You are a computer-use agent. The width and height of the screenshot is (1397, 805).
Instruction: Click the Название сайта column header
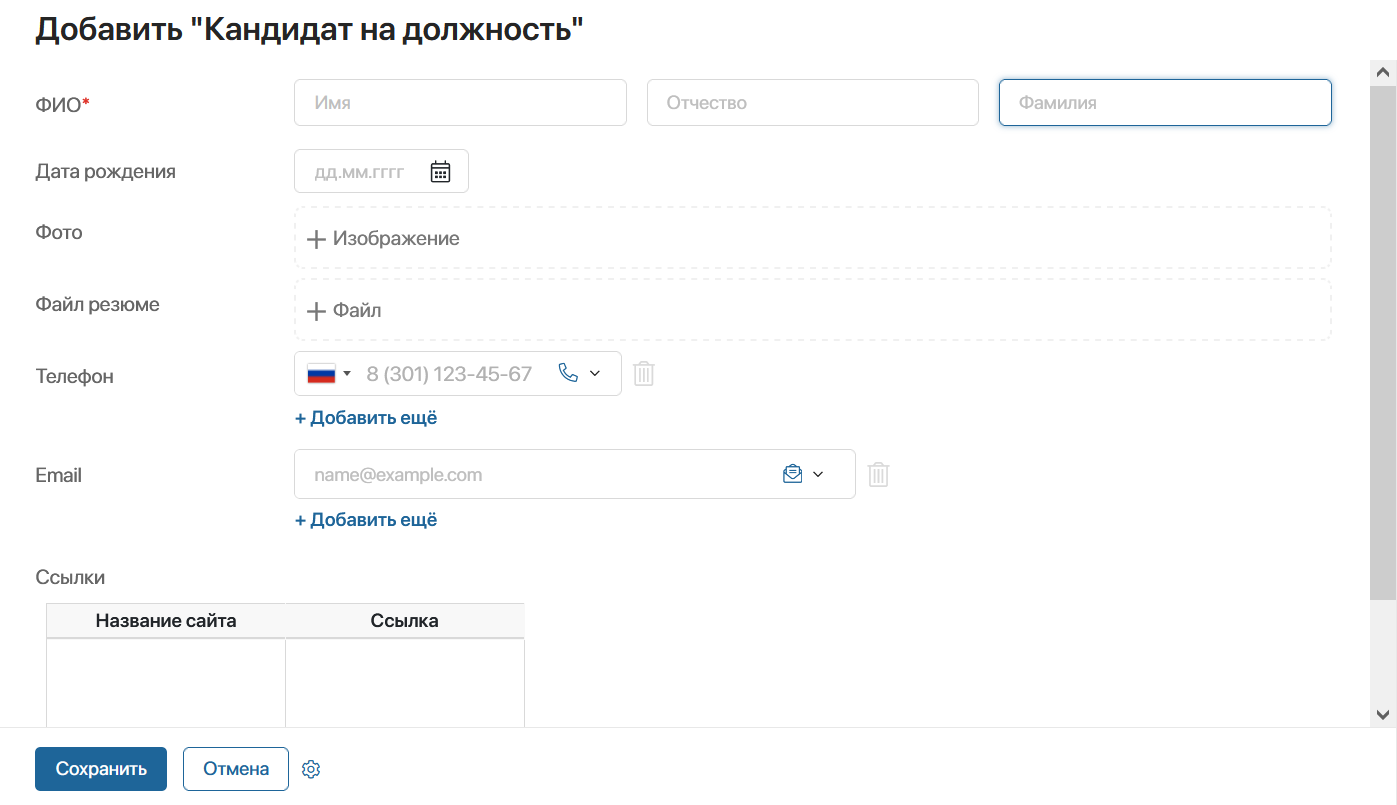click(x=166, y=620)
